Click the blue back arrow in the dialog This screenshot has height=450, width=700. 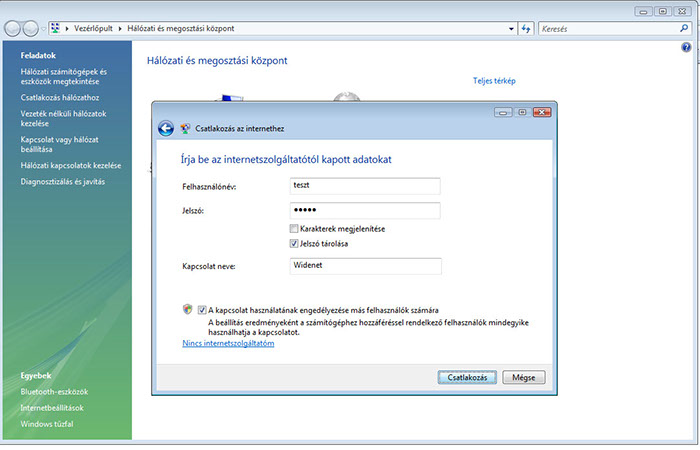(166, 129)
